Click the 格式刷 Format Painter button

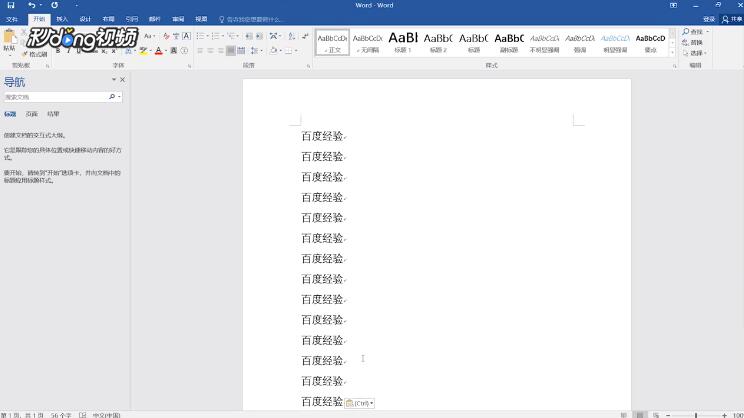click(35, 55)
